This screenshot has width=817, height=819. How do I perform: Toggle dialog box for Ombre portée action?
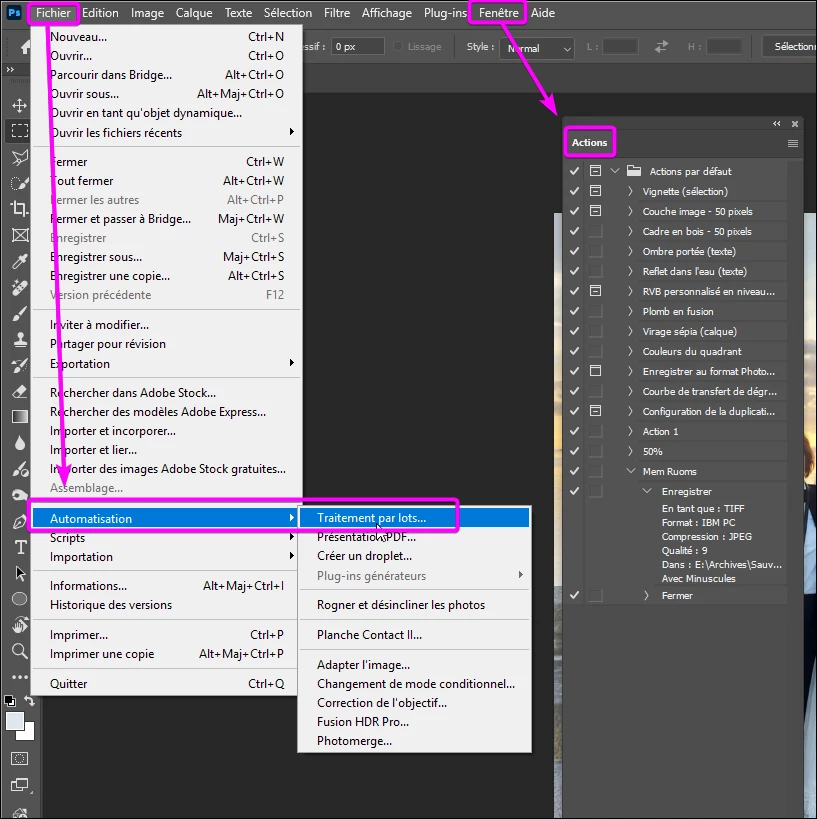(595, 251)
